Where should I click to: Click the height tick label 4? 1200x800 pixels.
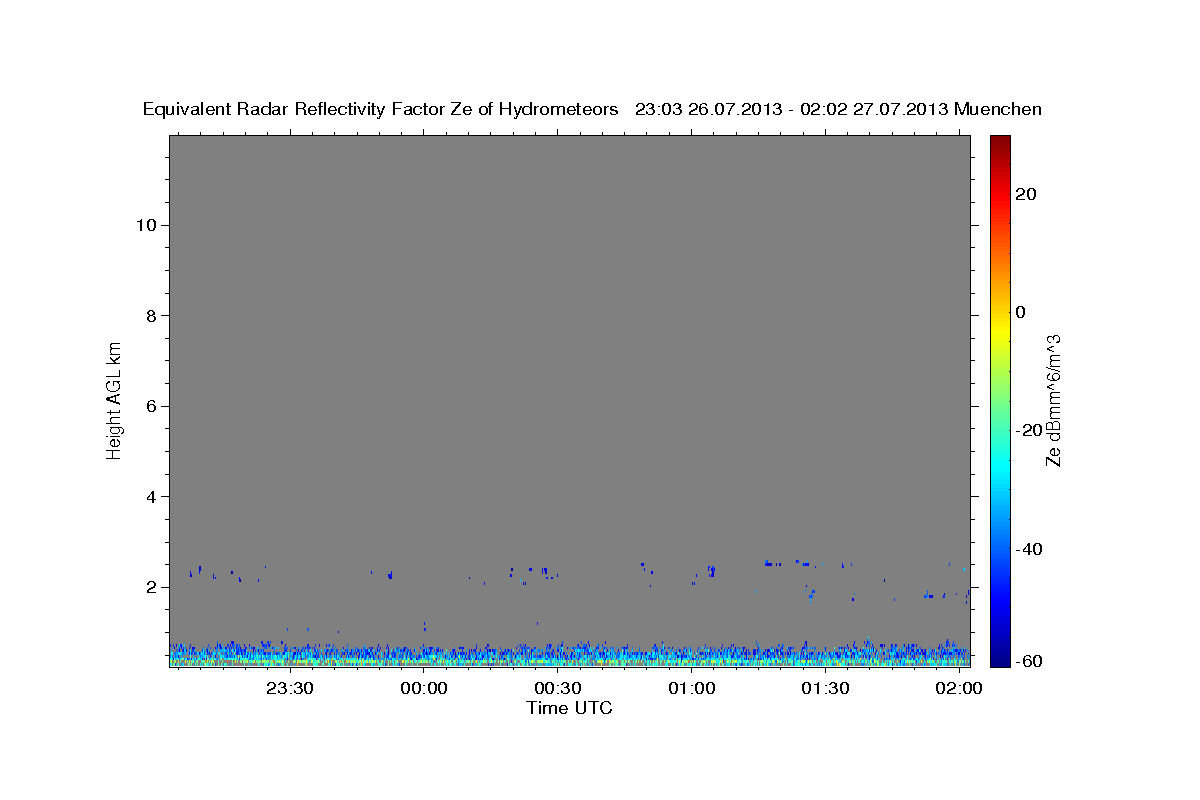coord(151,497)
